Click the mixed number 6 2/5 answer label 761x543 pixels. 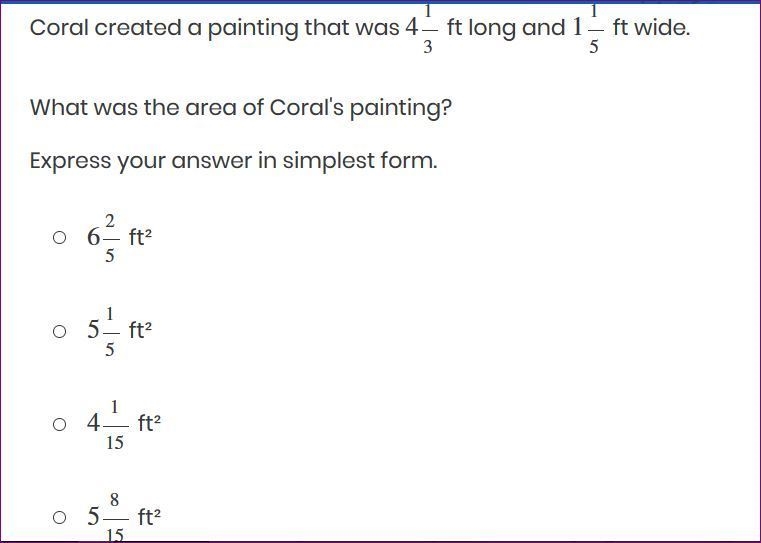tap(103, 238)
